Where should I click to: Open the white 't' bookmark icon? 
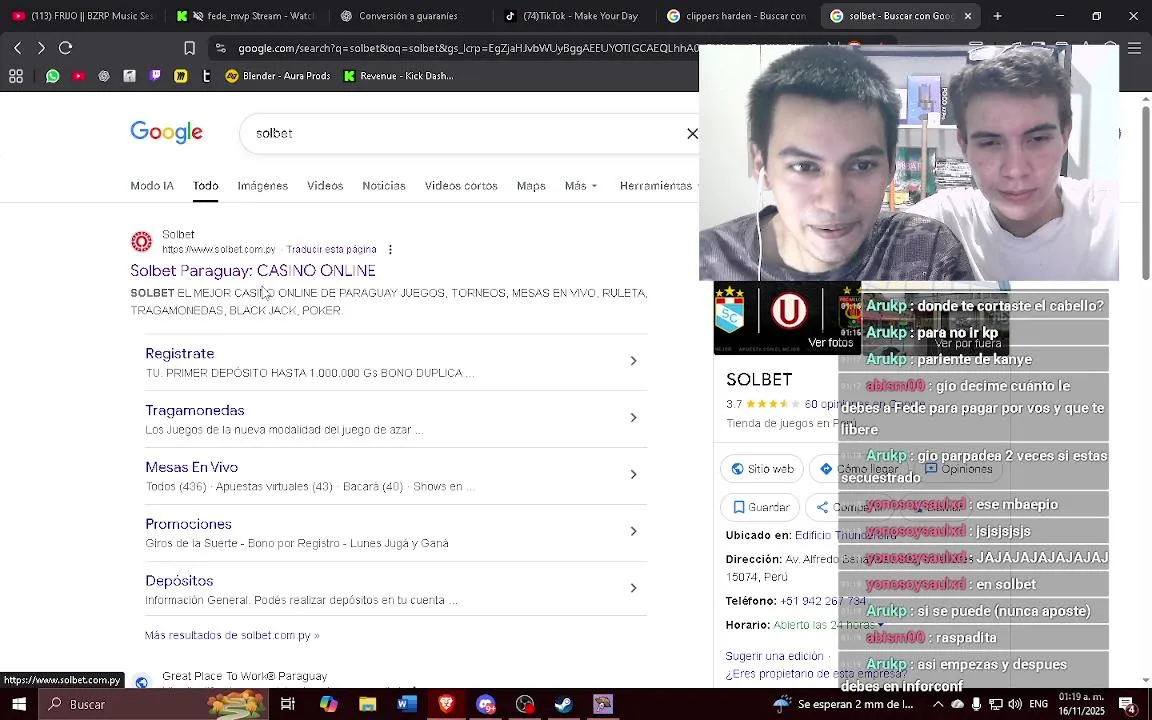click(x=206, y=76)
